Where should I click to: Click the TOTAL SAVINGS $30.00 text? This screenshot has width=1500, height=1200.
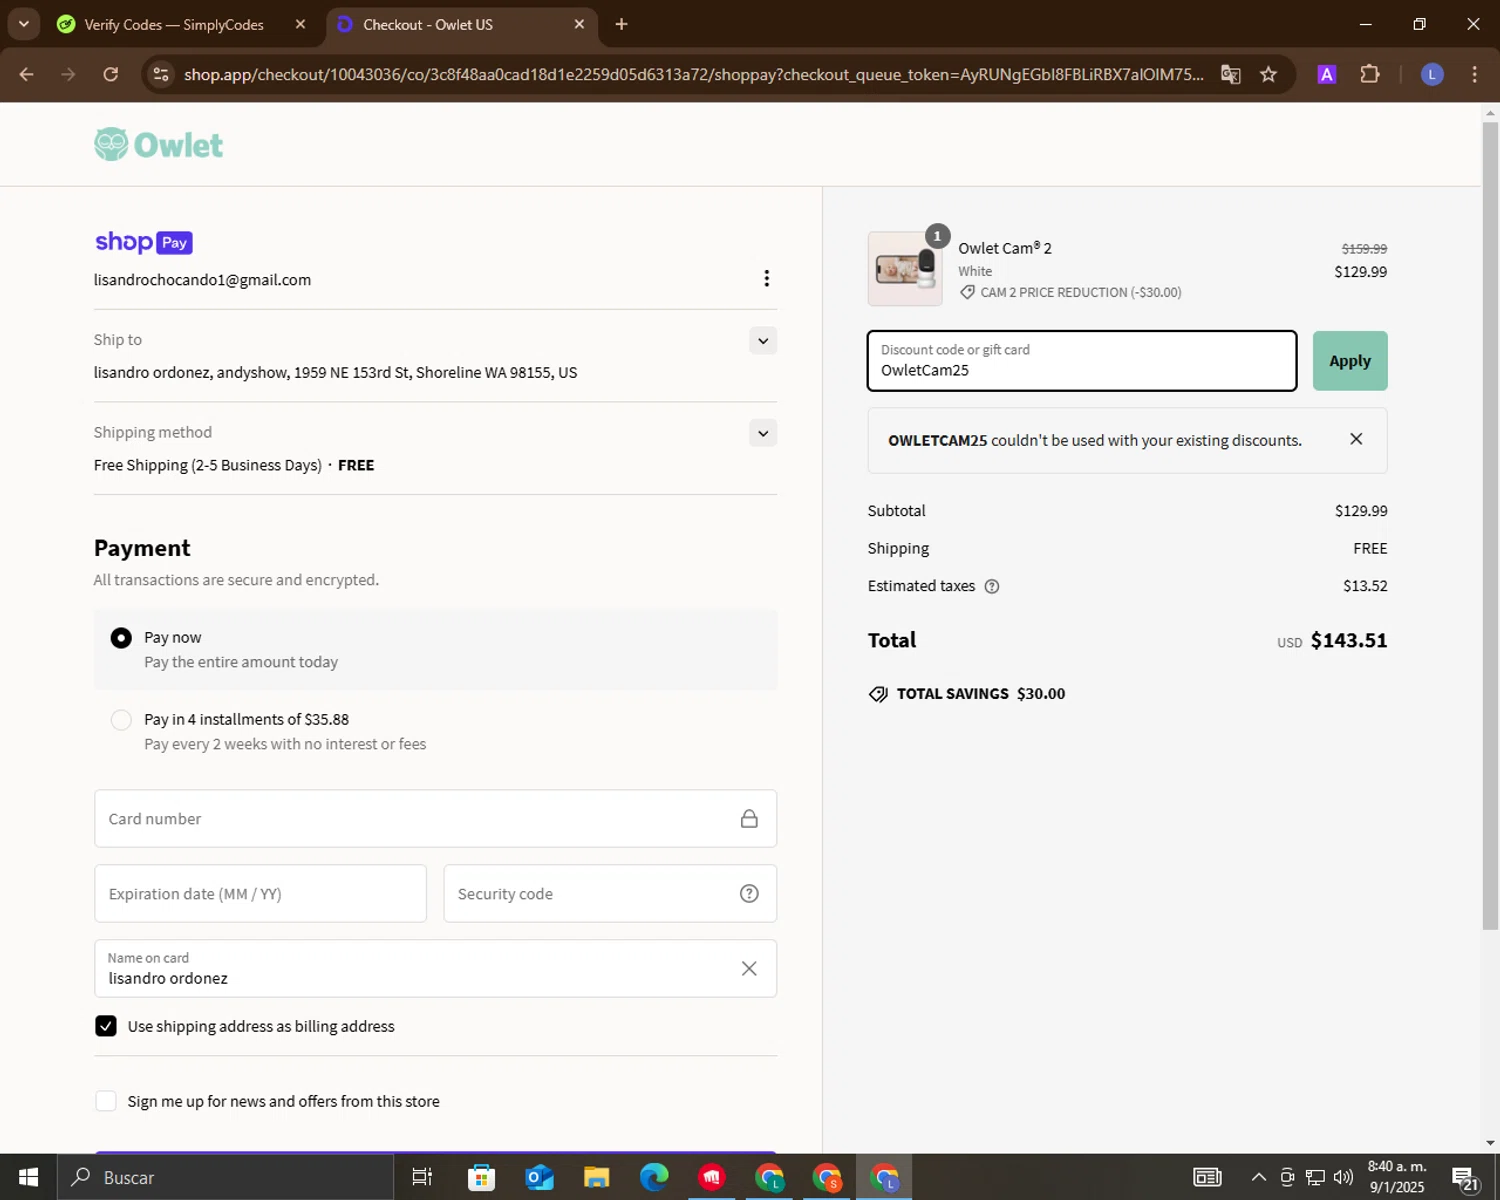[981, 694]
